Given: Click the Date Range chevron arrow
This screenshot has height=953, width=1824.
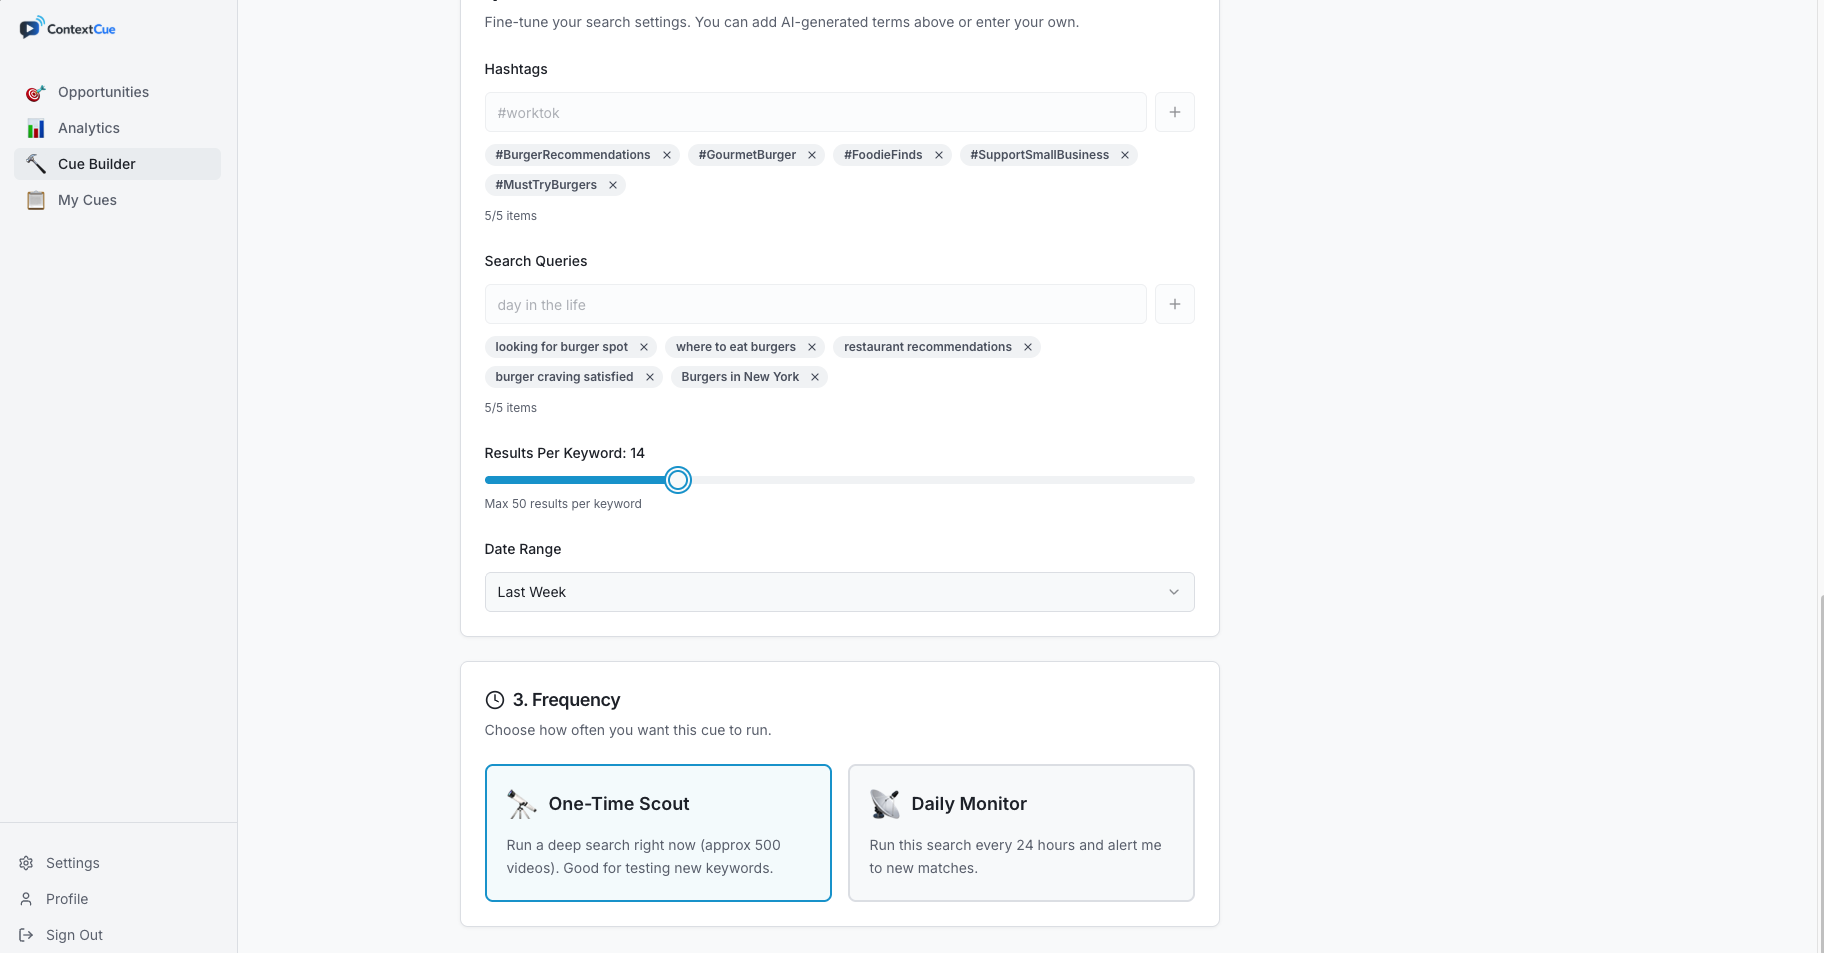Looking at the screenshot, I should click(1174, 592).
